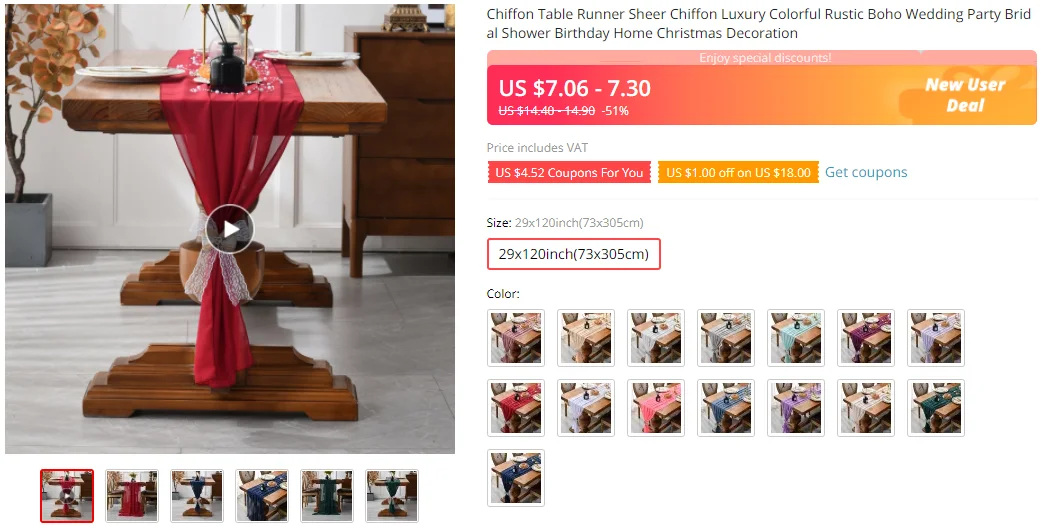
Task: Select the red video thumbnail in gallery
Action: (67, 496)
